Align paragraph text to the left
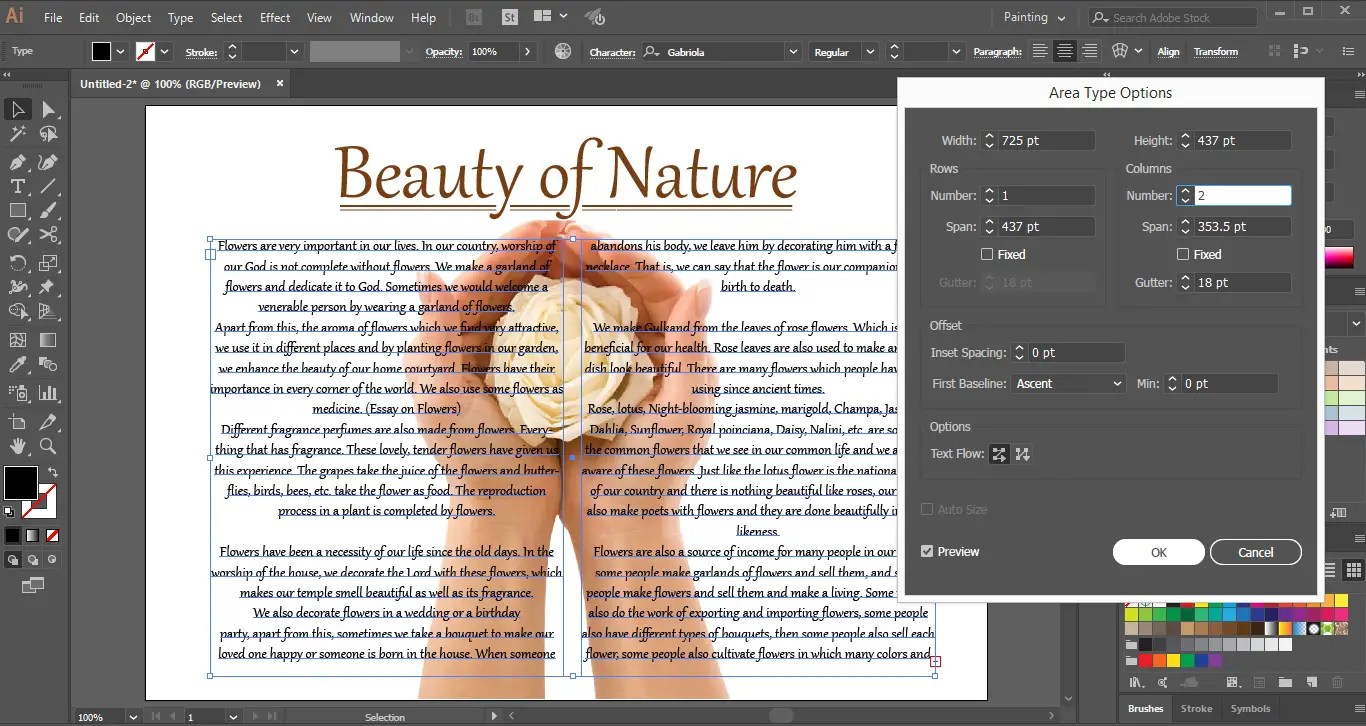The image size is (1366, 726). pos(1041,52)
